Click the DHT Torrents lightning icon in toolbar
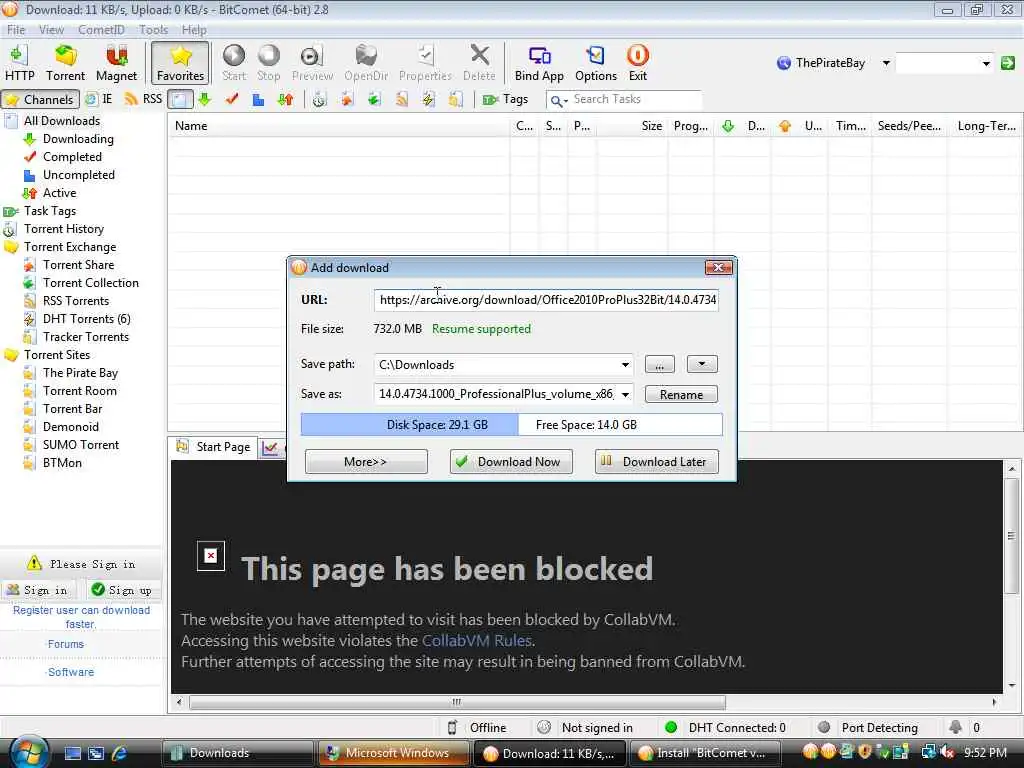 [428, 99]
